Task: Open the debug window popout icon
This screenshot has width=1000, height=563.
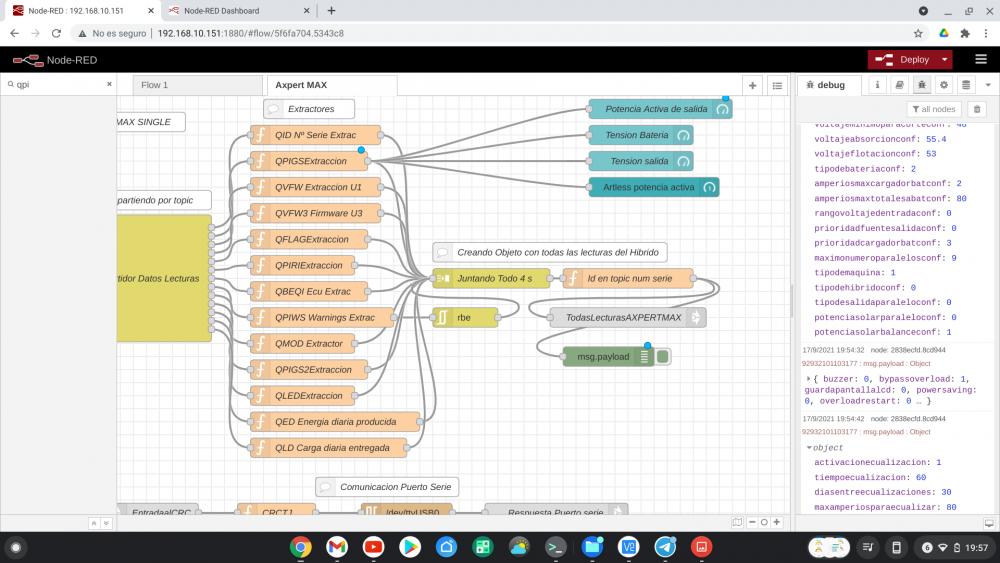Action: click(989, 523)
